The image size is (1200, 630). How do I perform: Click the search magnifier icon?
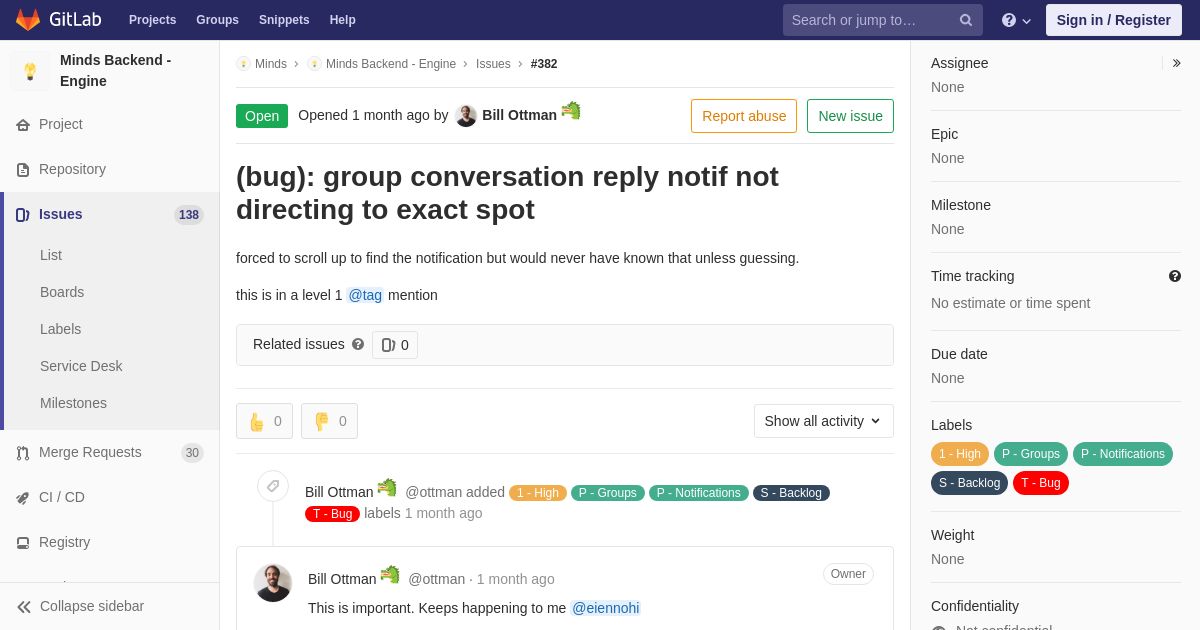point(966,20)
